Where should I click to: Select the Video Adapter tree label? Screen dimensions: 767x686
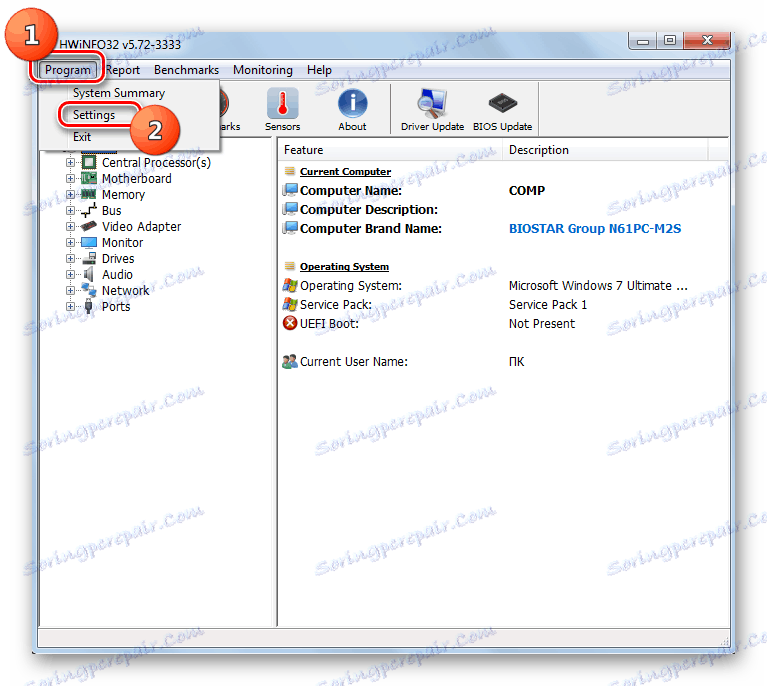click(141, 227)
